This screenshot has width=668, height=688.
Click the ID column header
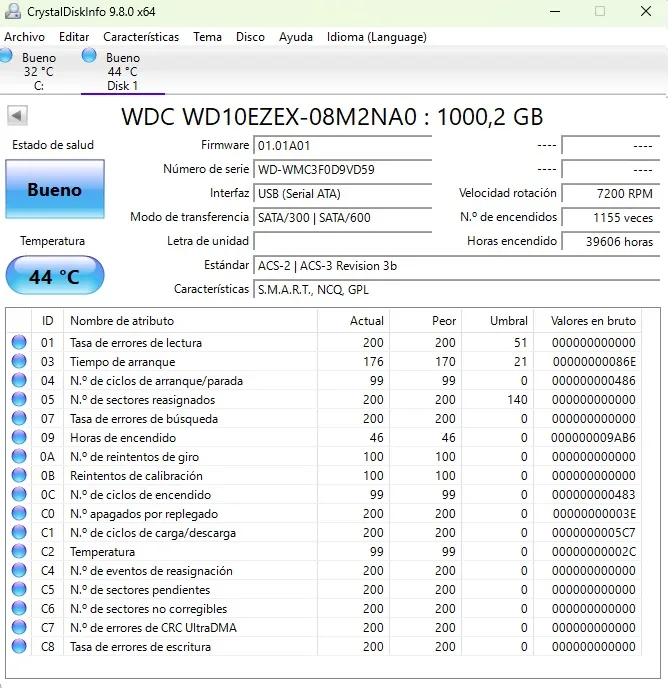[47, 321]
